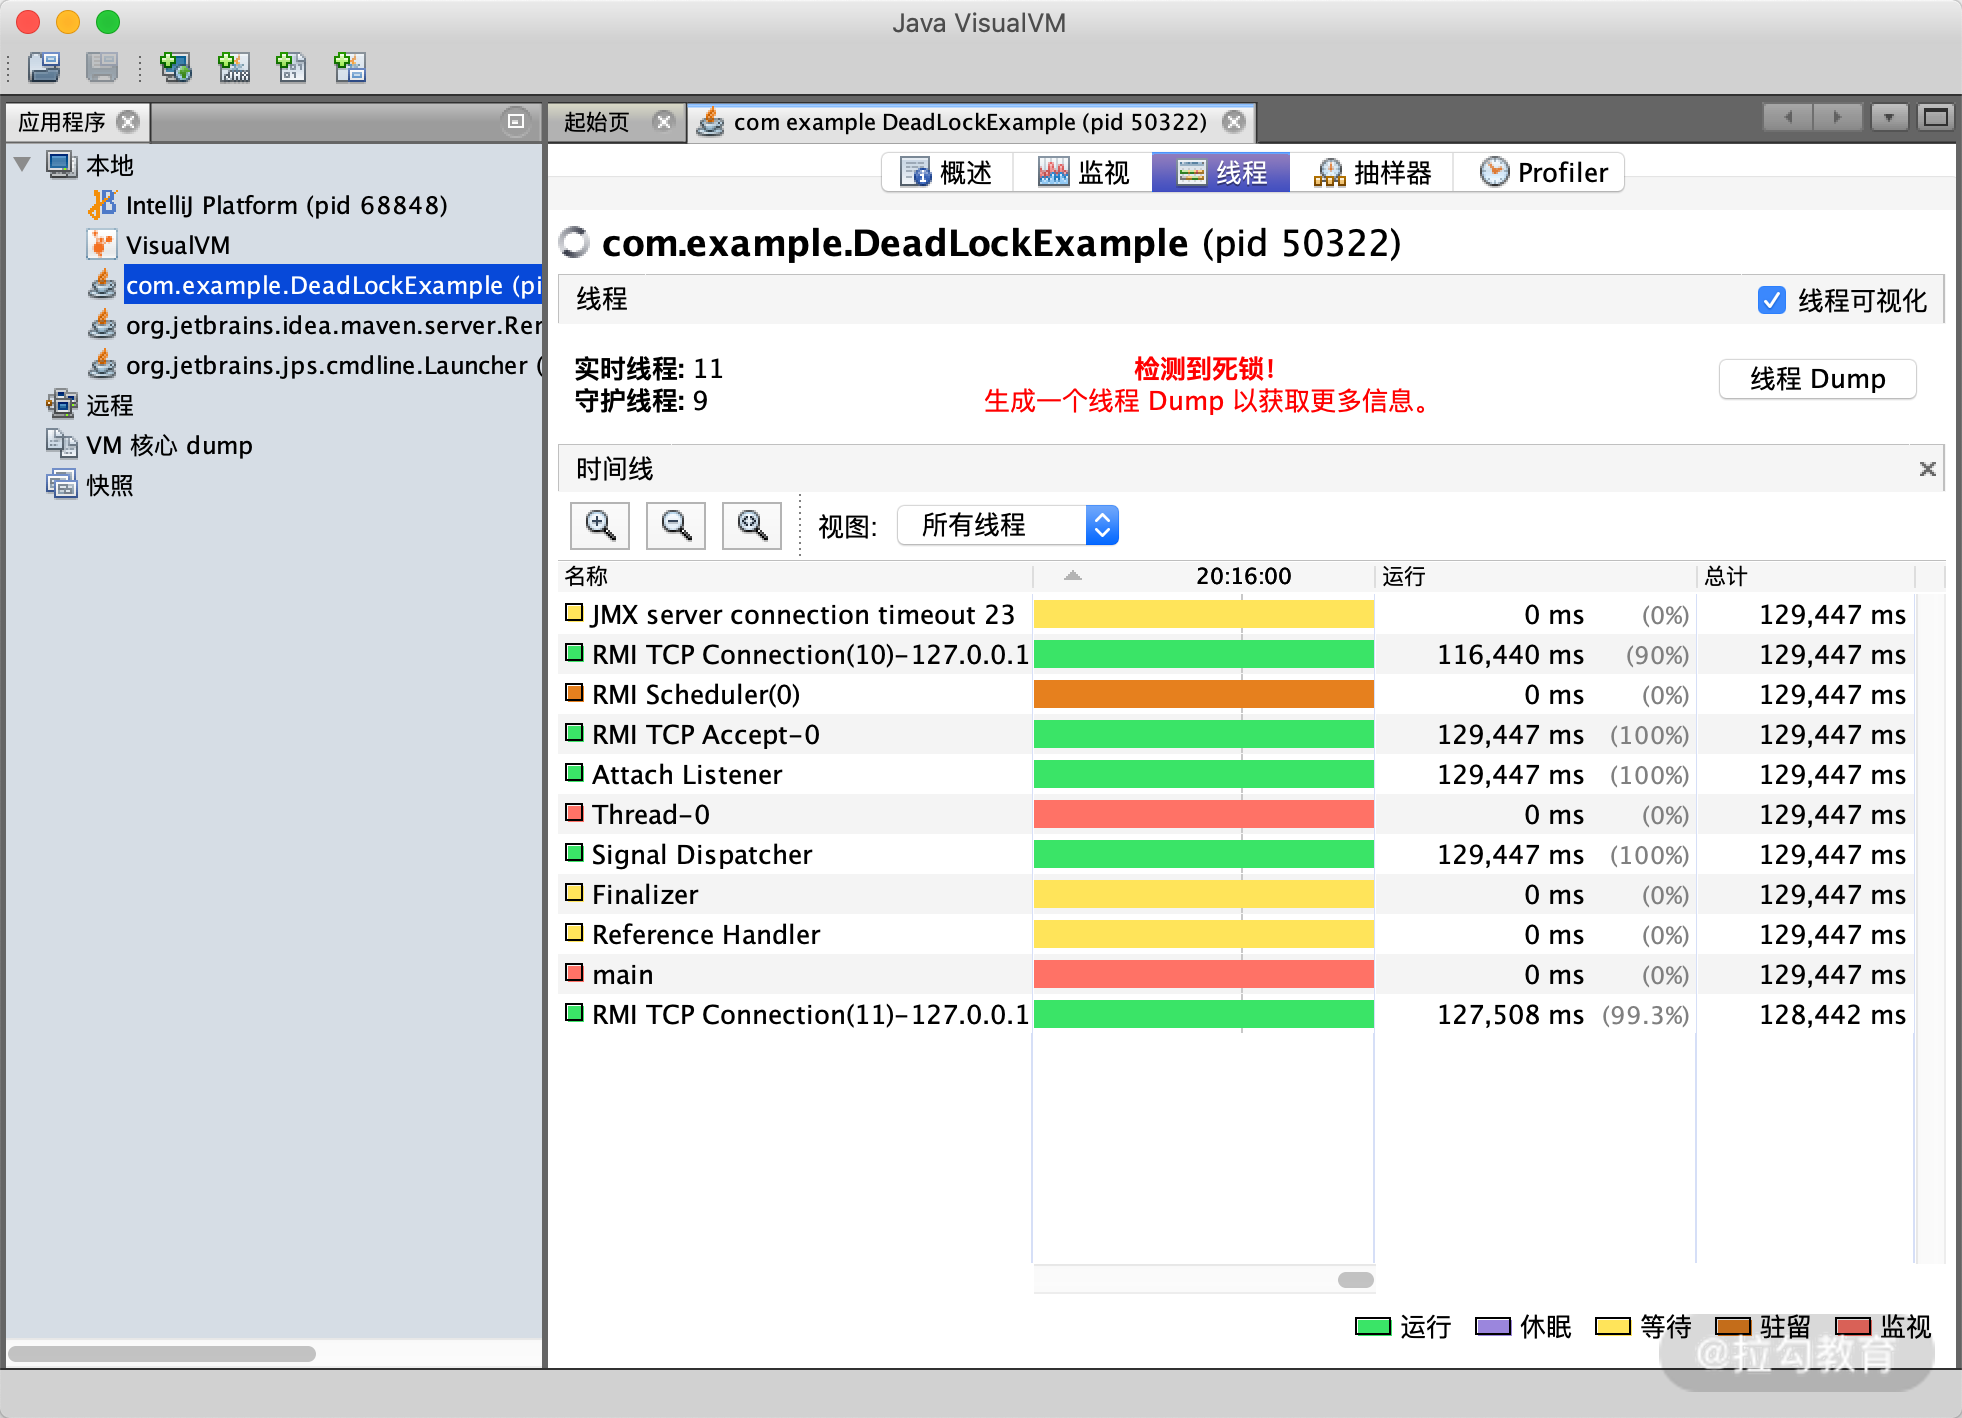This screenshot has width=1962, height=1418.
Task: Close the 应用程序 panel tab
Action: 128,122
